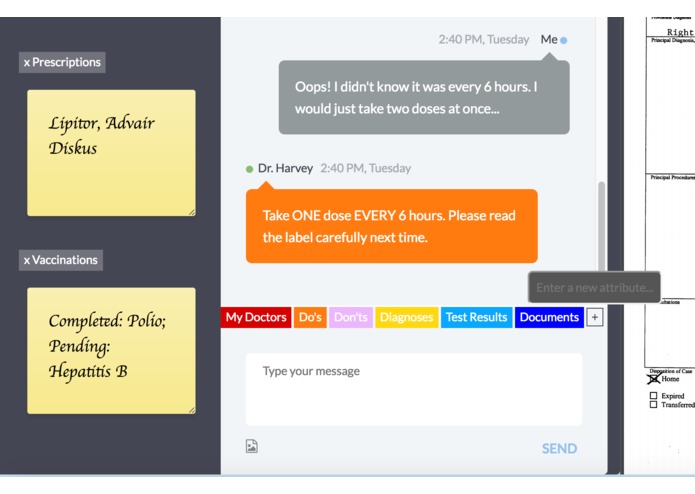Check the Expired checkbox in document

coord(653,395)
